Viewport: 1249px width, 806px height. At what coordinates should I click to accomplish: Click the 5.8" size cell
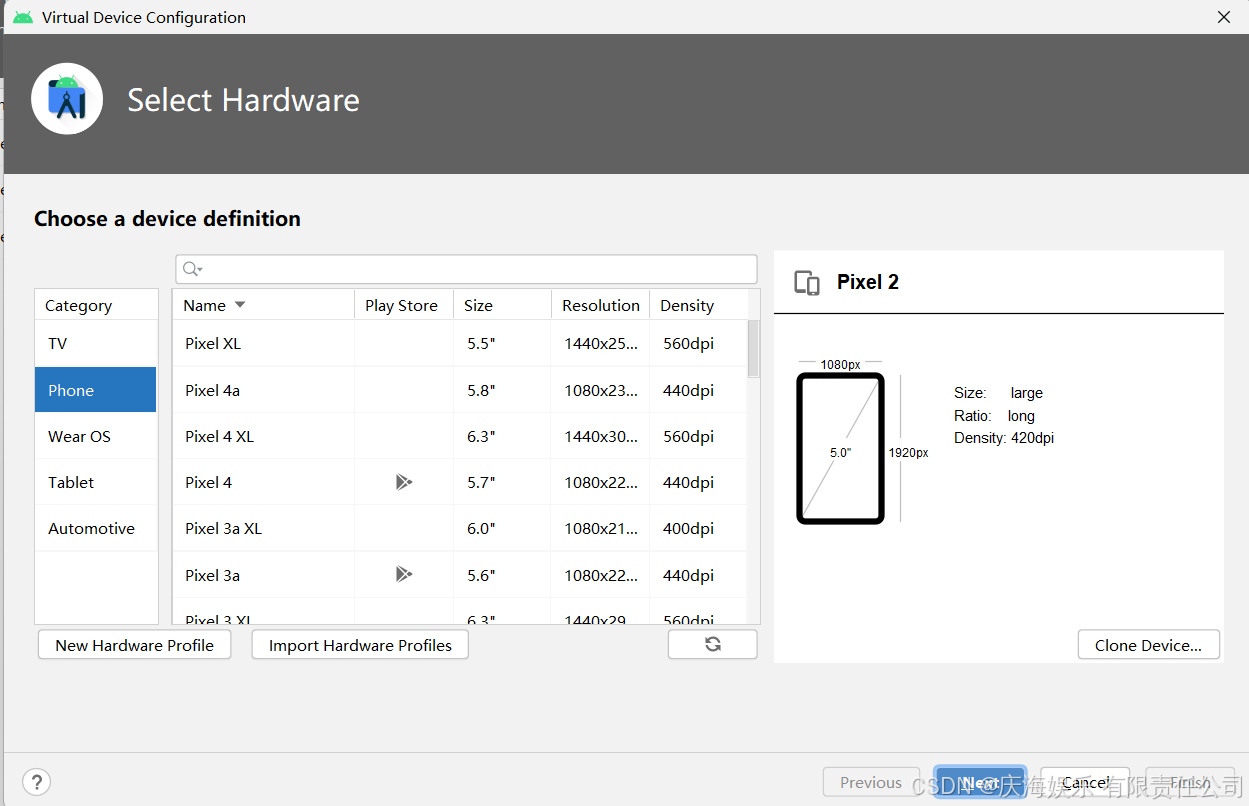[x=481, y=390]
